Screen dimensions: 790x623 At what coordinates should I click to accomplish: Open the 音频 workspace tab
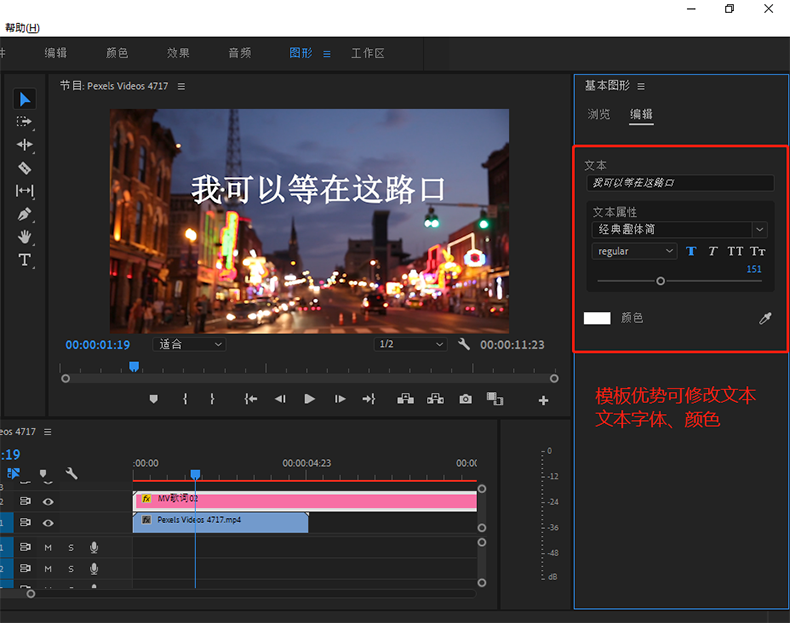point(239,53)
